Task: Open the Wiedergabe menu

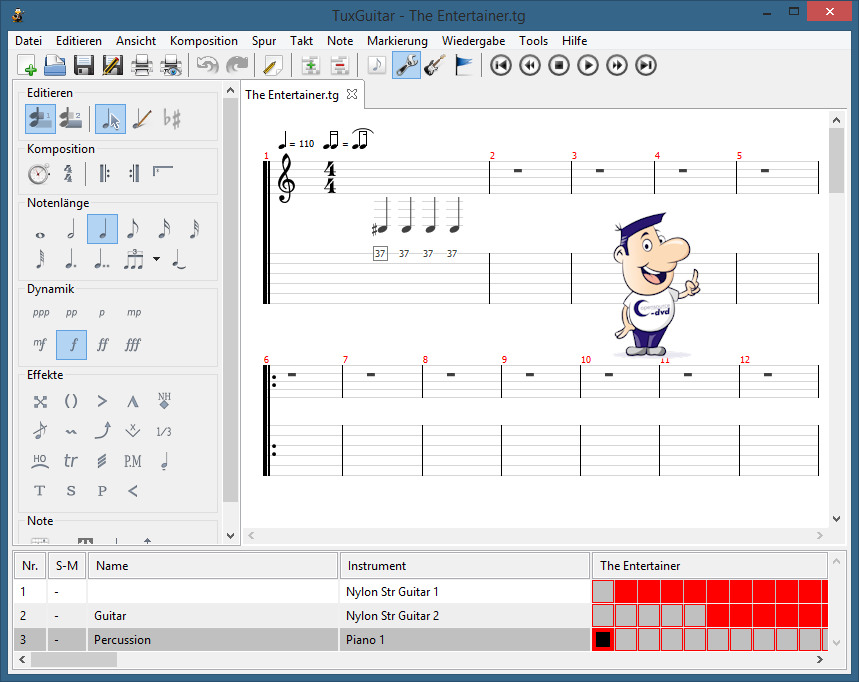Action: (x=473, y=41)
